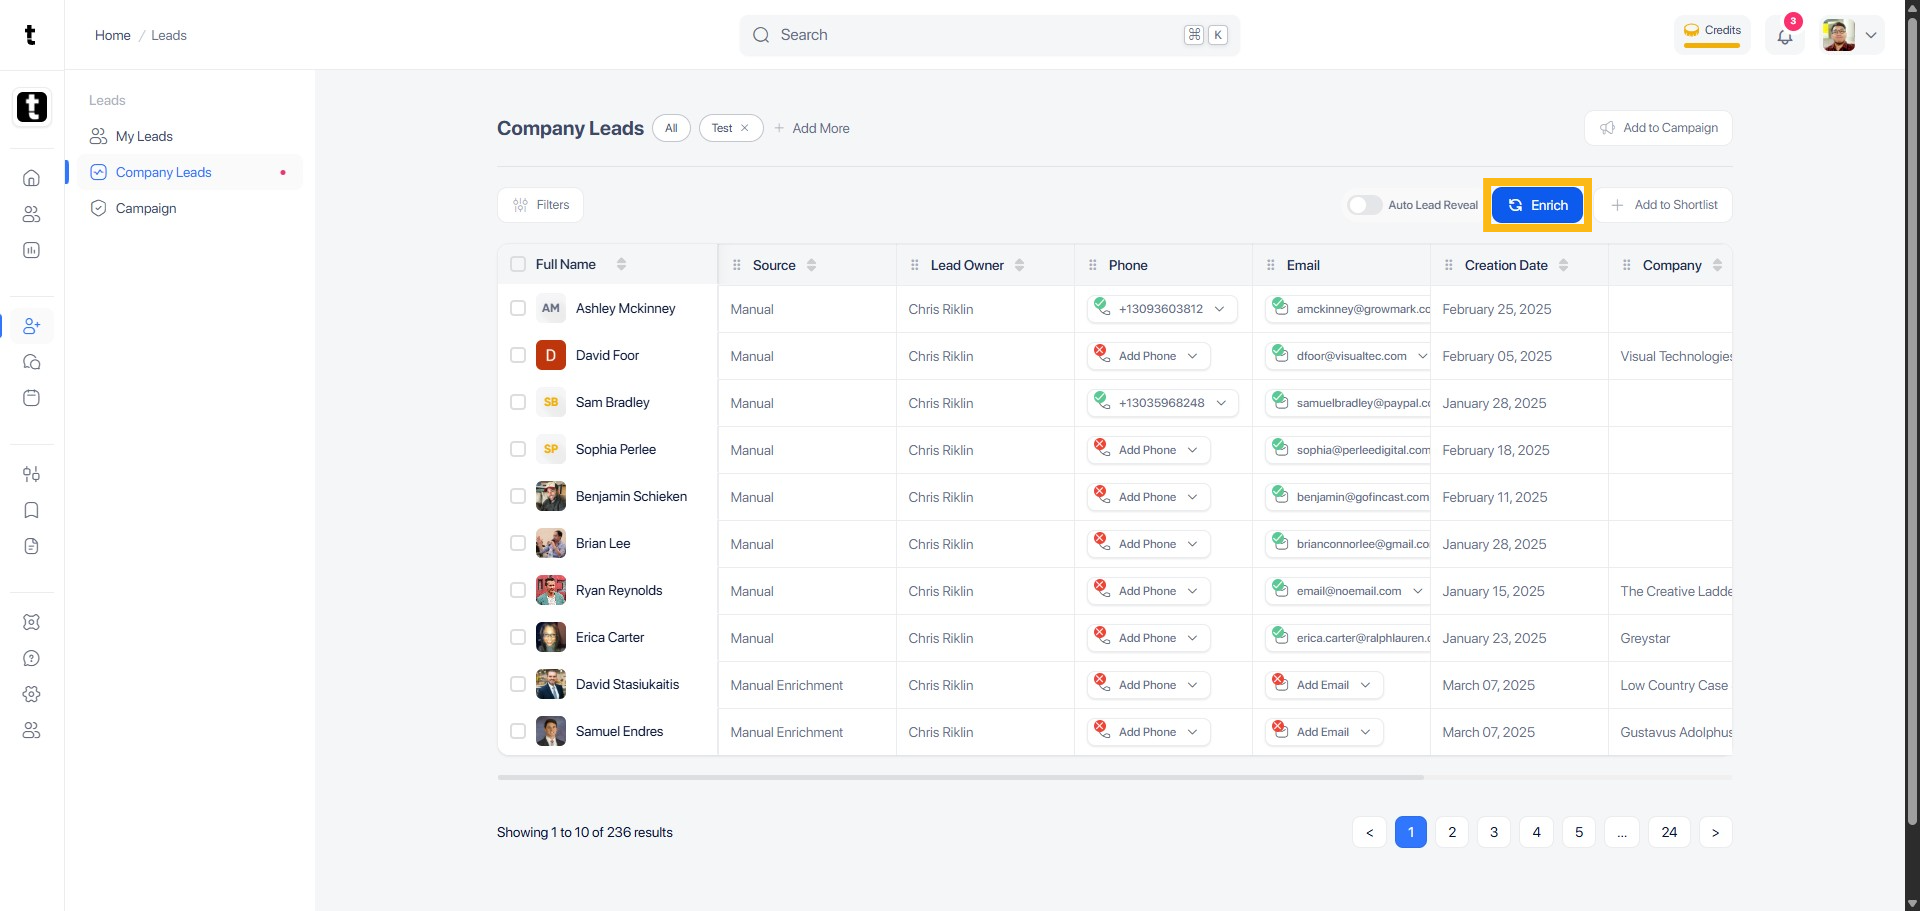The height and width of the screenshot is (911, 1920).
Task: Select the add-person leads icon in rail
Action: click(x=32, y=326)
